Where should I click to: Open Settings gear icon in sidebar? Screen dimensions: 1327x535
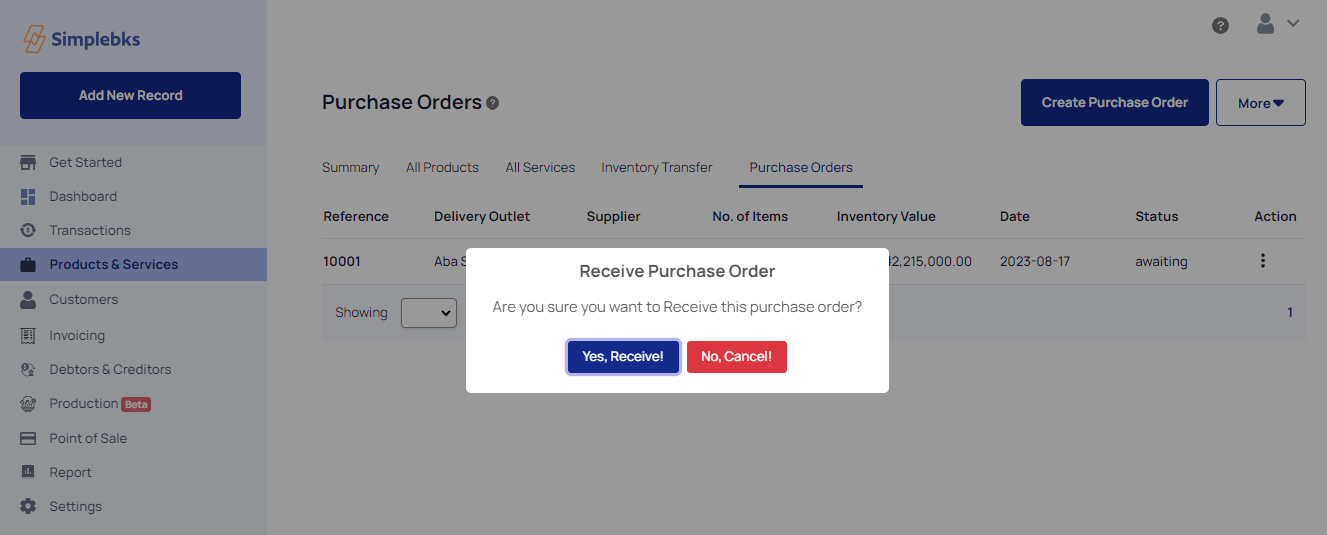click(x=28, y=506)
